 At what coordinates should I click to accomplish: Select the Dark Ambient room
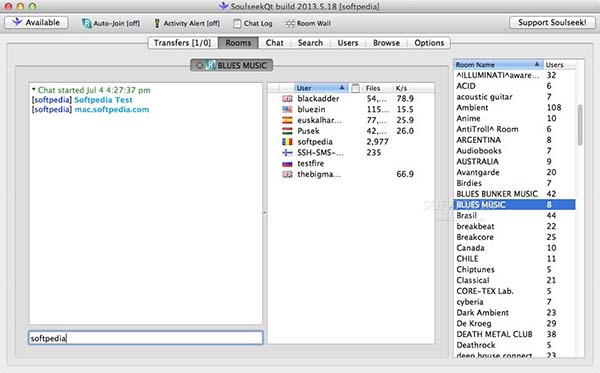coord(514,313)
